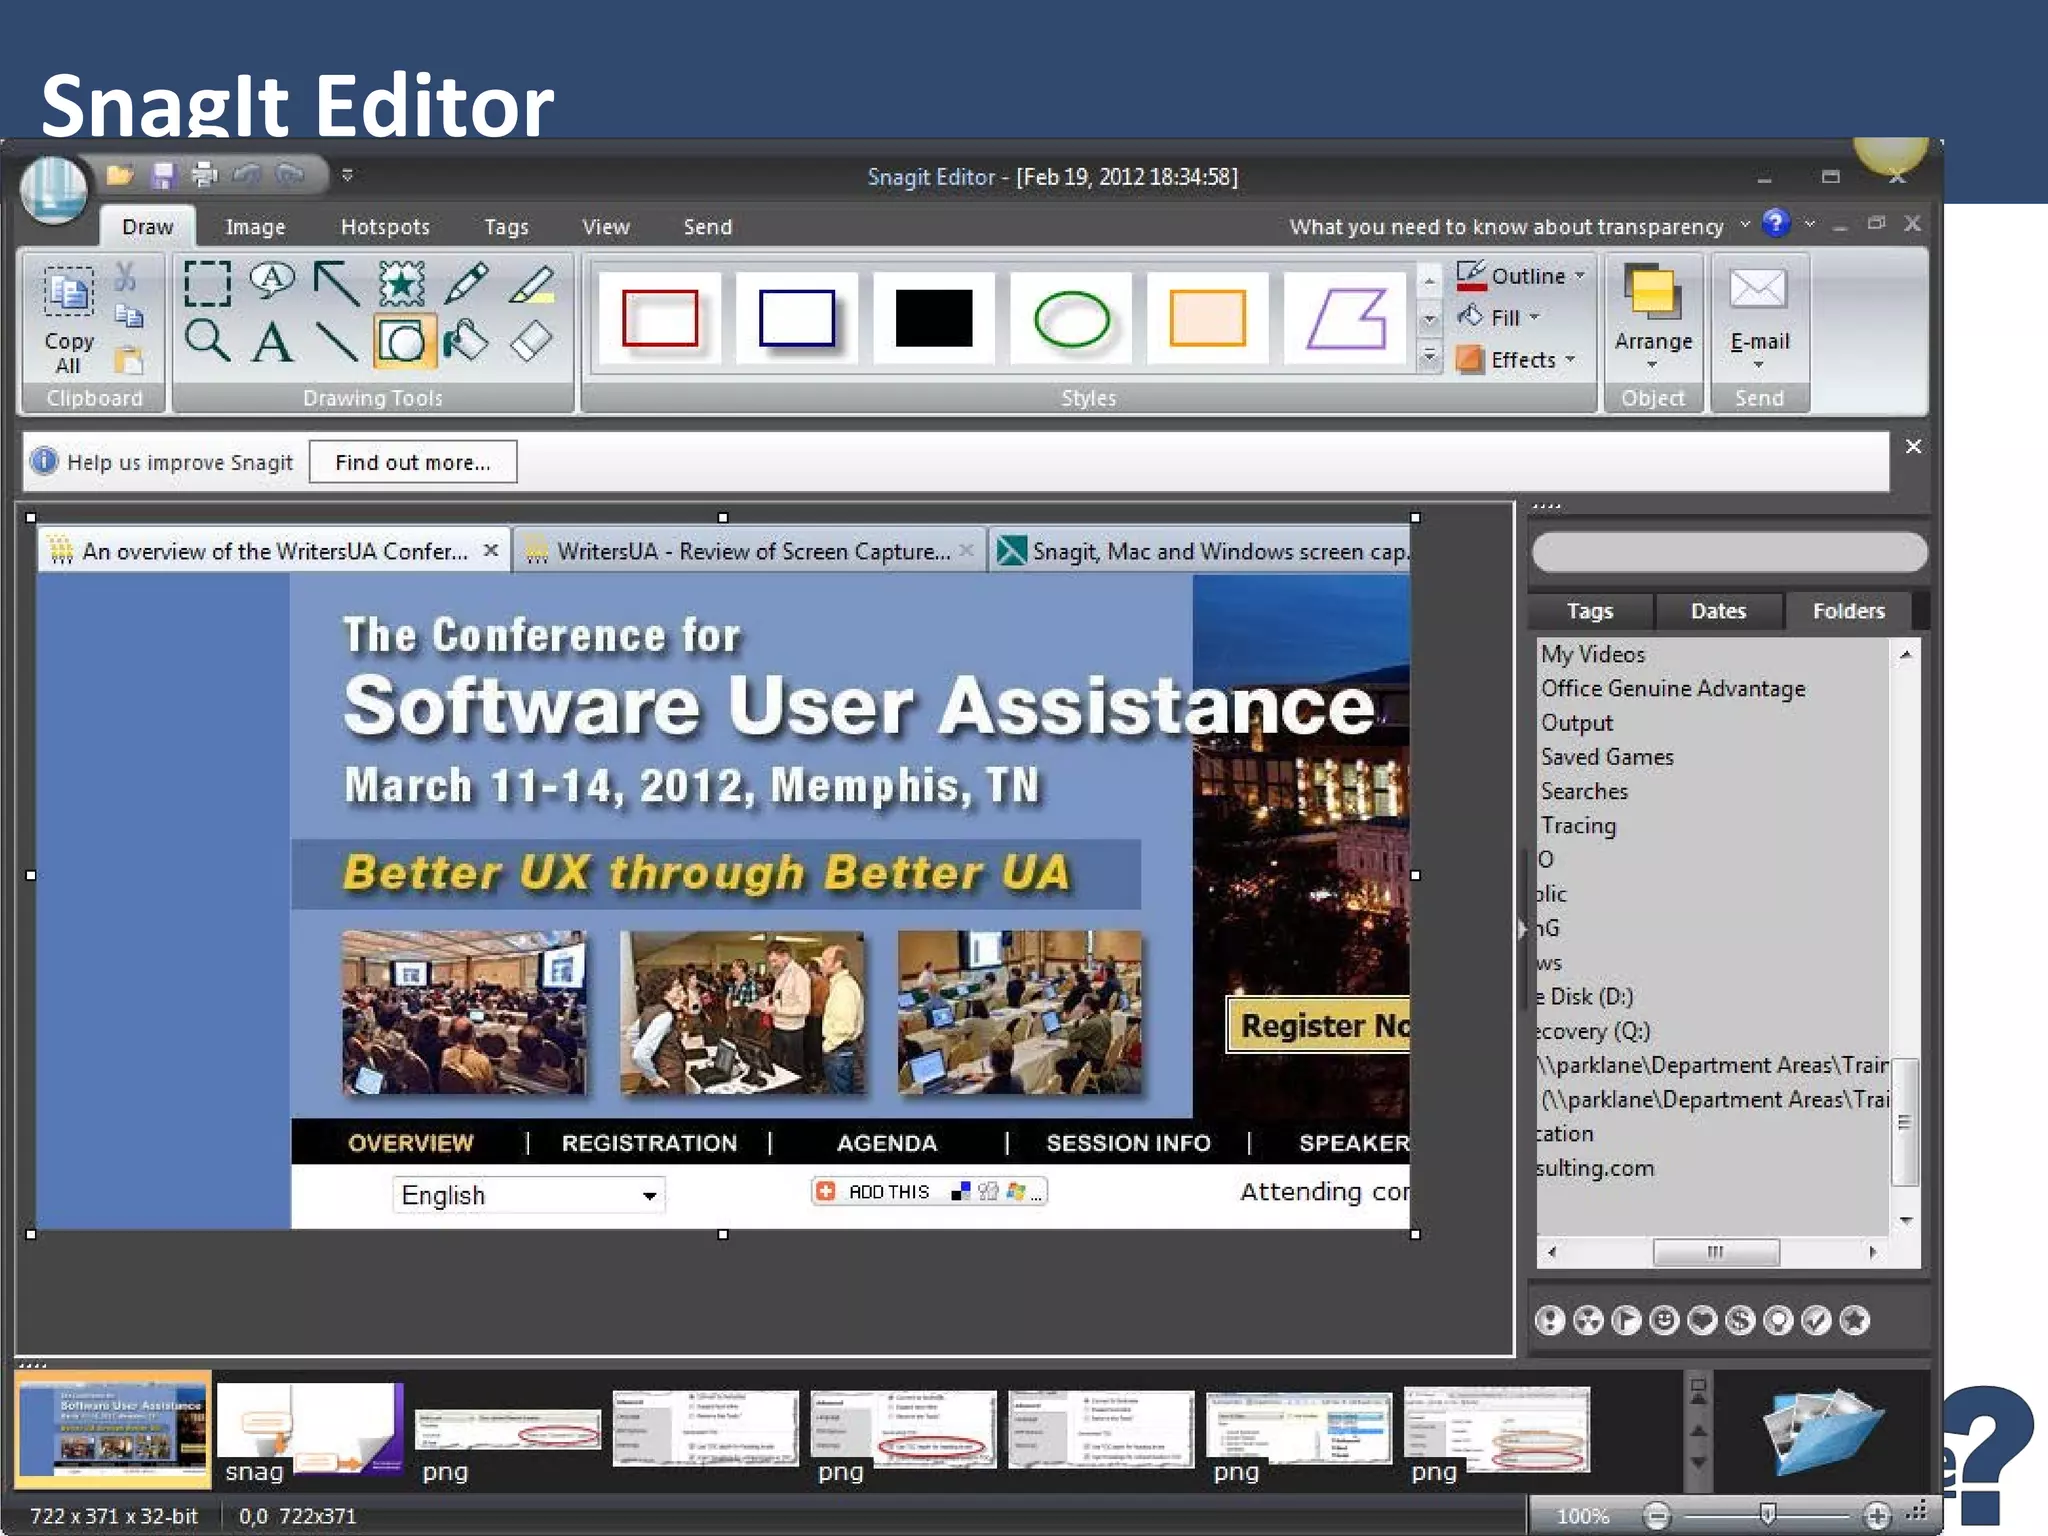Open the Fill dropdown
The image size is (2048, 1536).
tap(1500, 317)
